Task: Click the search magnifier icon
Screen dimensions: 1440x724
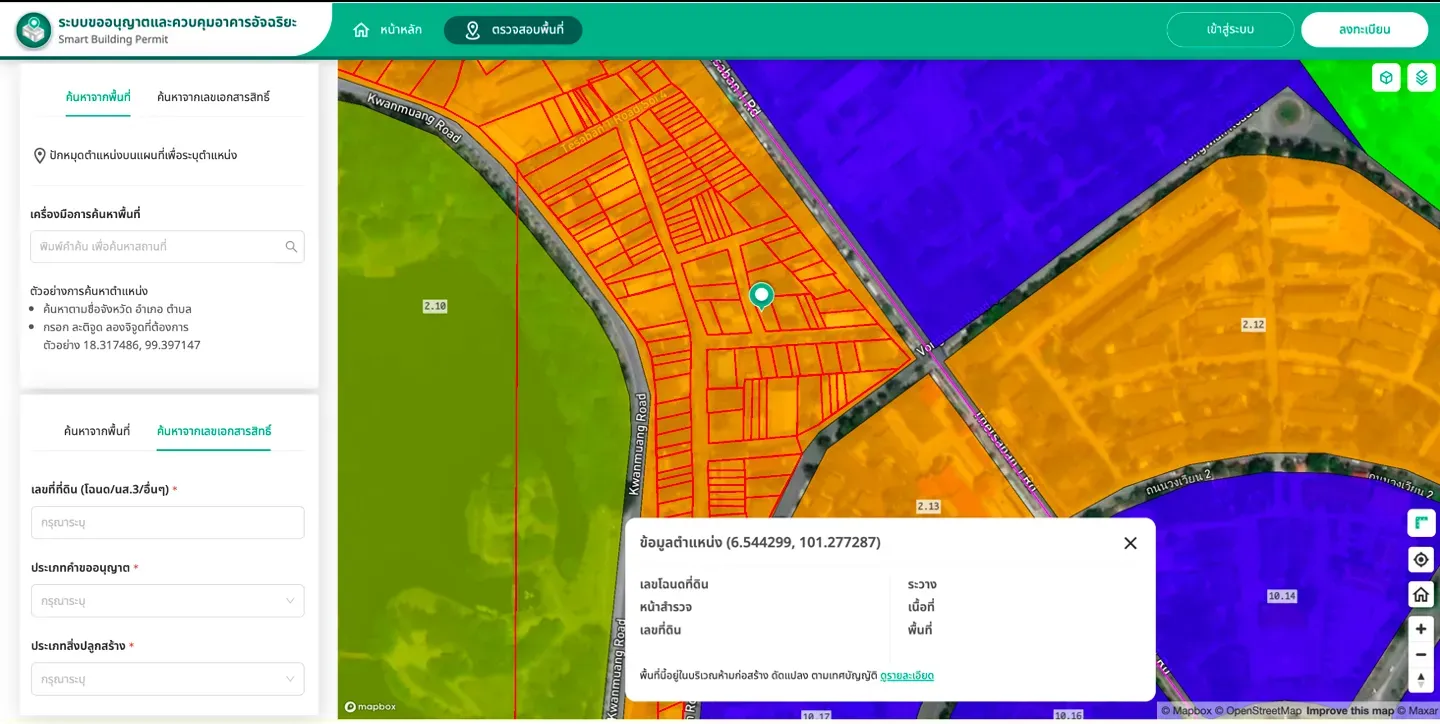Action: pyautogui.click(x=291, y=247)
